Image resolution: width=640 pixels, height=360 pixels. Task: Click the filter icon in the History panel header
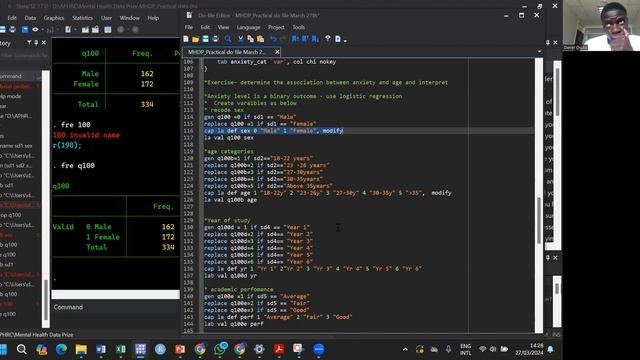(x=29, y=42)
